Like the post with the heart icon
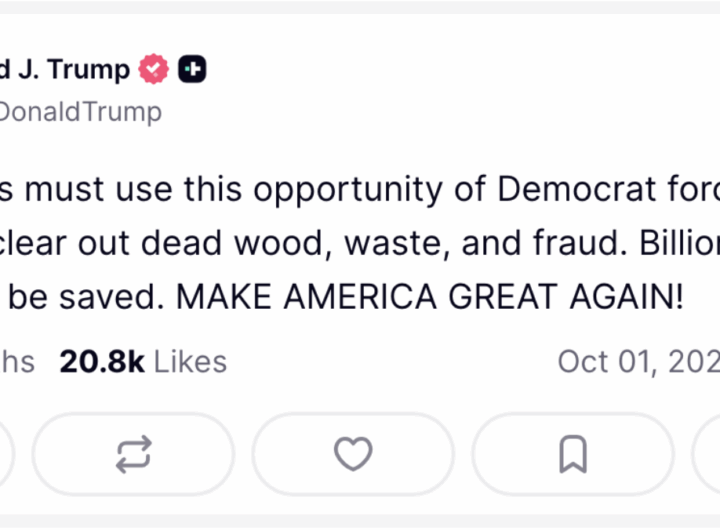The height and width of the screenshot is (530, 720). pyautogui.click(x=353, y=454)
